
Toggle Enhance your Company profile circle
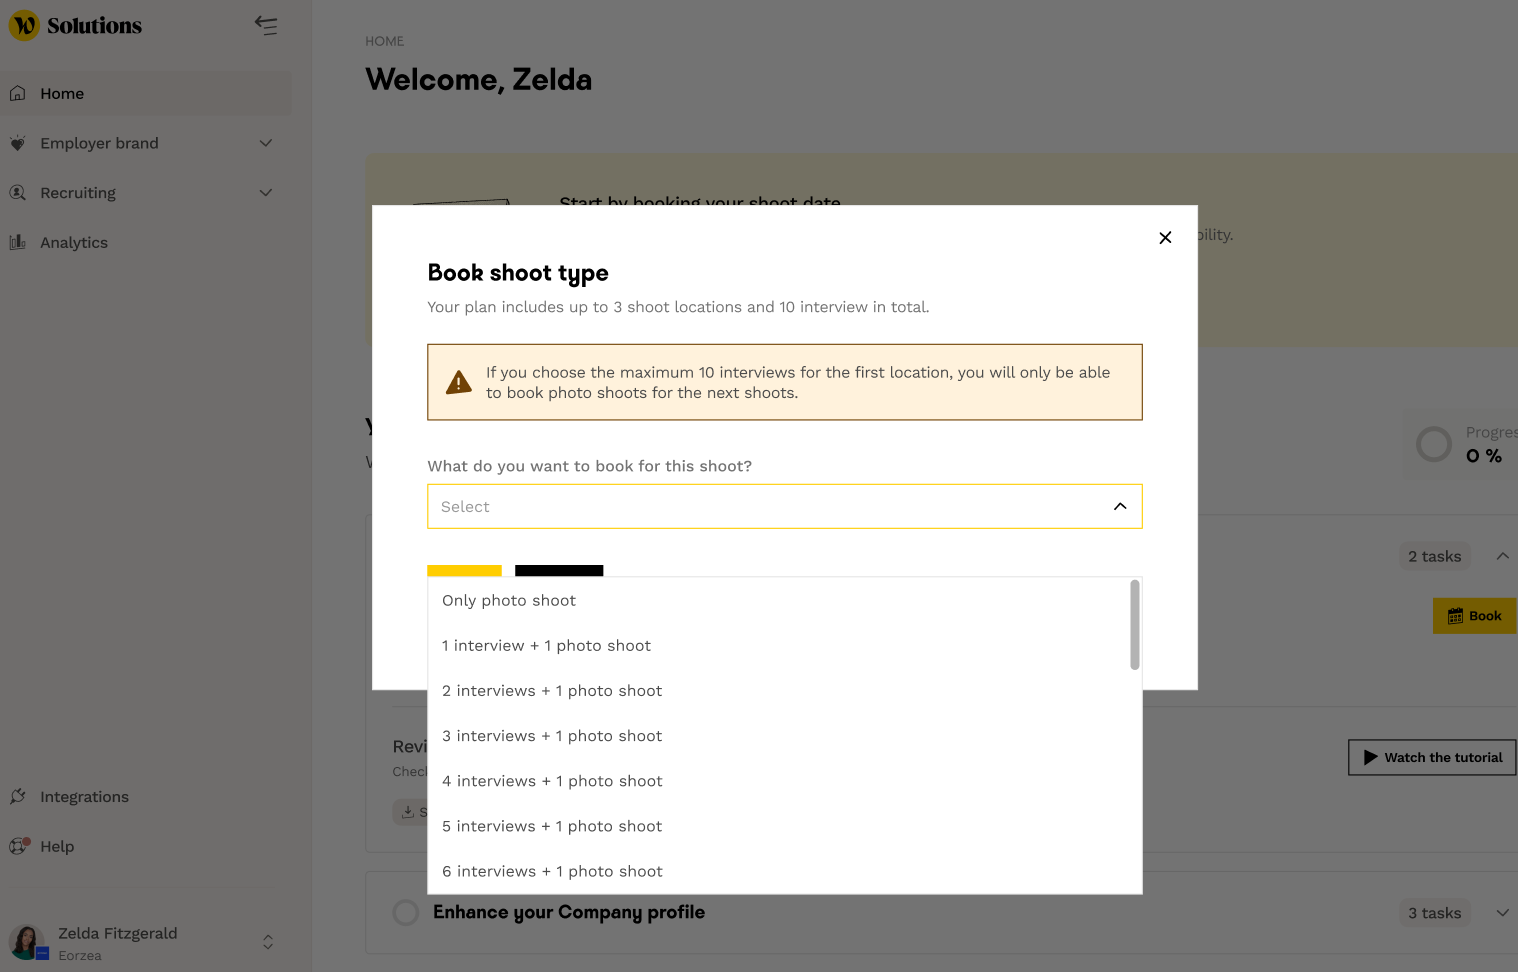tap(406, 912)
